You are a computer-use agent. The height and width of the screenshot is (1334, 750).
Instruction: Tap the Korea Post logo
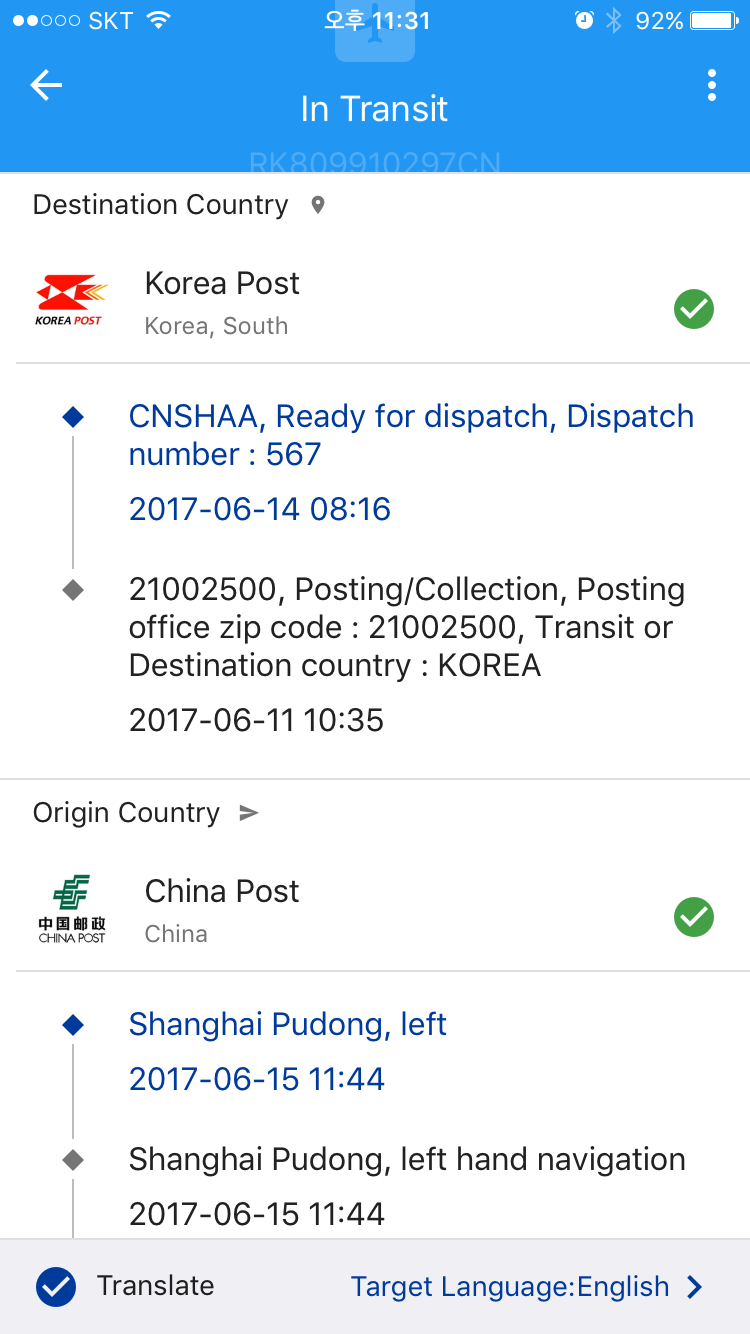click(71, 301)
